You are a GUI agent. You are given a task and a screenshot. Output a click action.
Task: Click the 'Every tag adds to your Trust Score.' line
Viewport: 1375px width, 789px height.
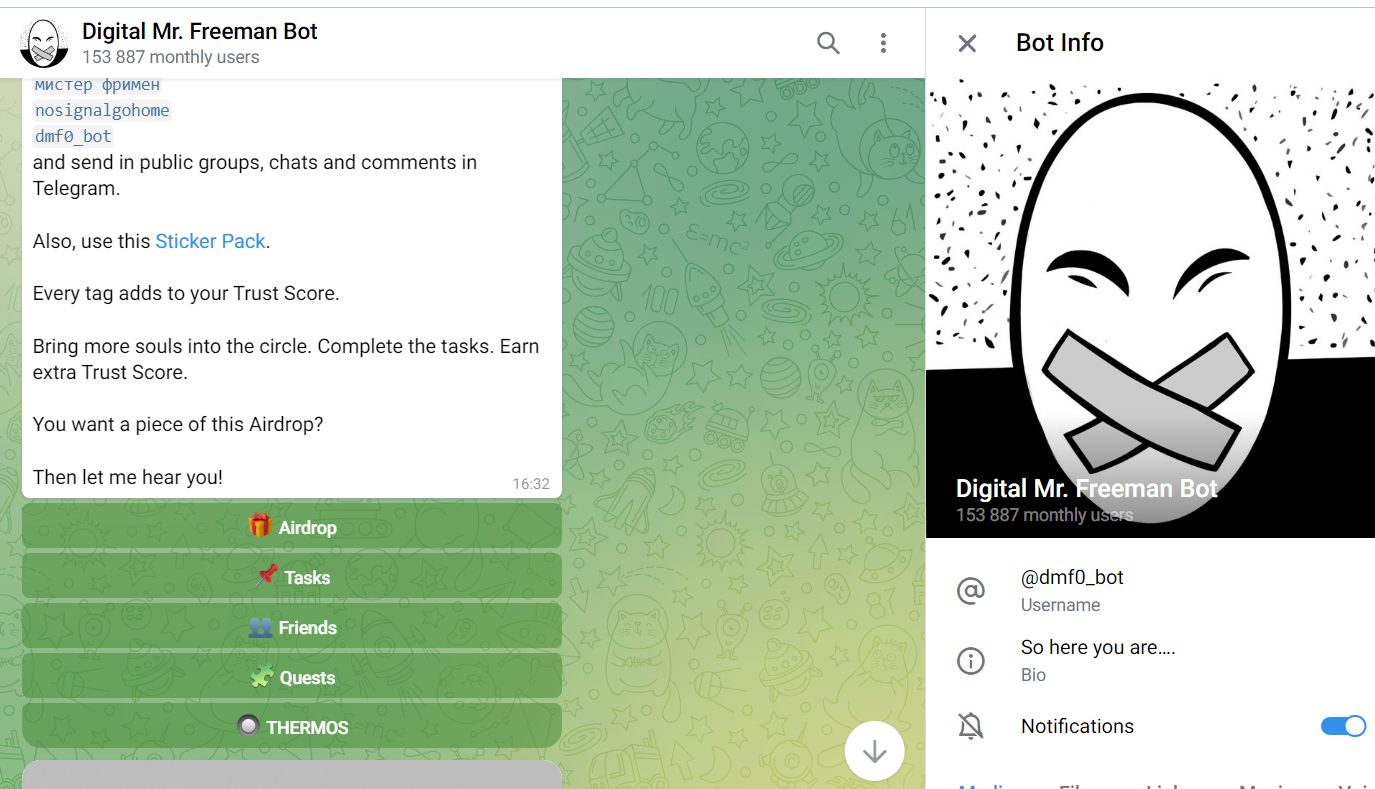click(186, 293)
